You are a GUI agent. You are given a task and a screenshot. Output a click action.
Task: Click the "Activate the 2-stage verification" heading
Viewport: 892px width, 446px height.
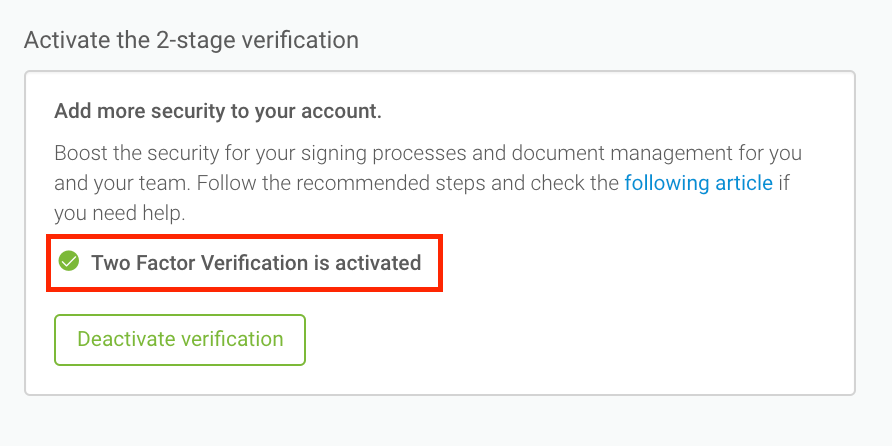click(x=191, y=41)
